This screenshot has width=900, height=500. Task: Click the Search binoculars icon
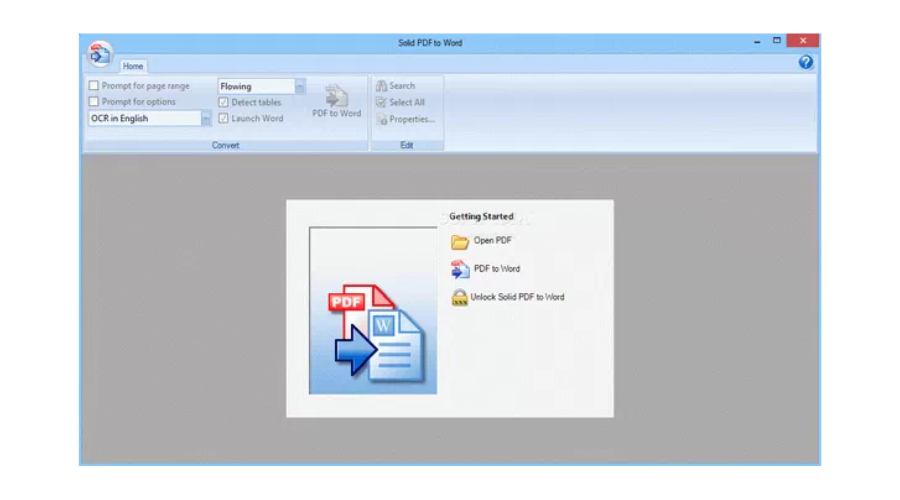coord(381,86)
